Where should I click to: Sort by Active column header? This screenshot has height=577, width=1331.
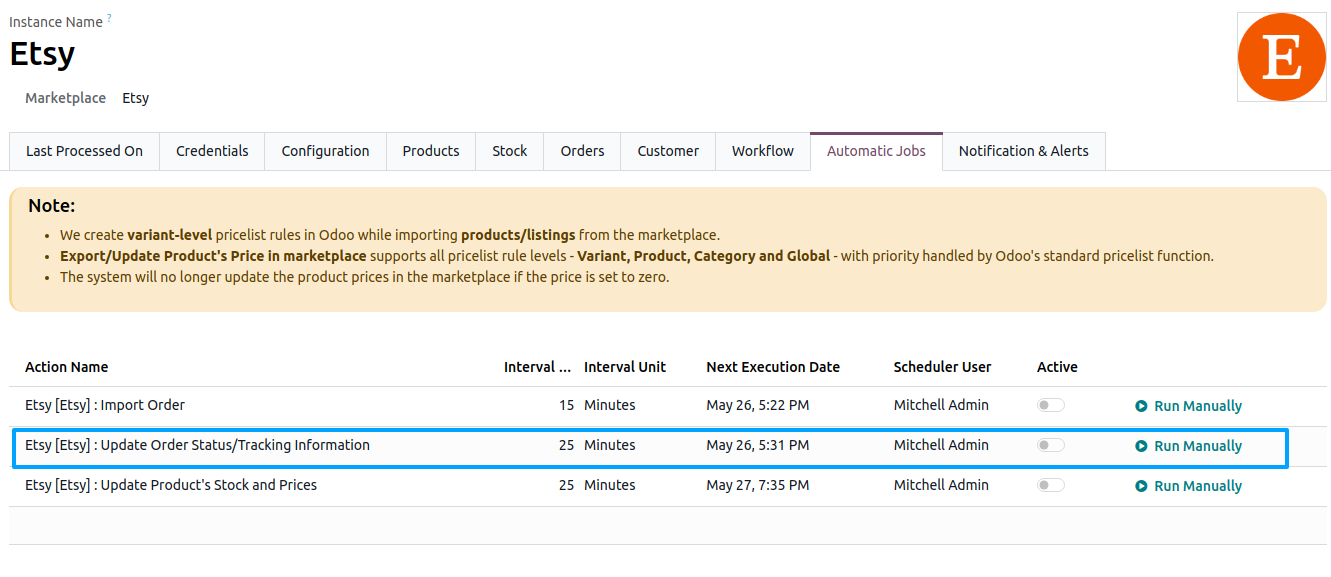pyautogui.click(x=1057, y=367)
